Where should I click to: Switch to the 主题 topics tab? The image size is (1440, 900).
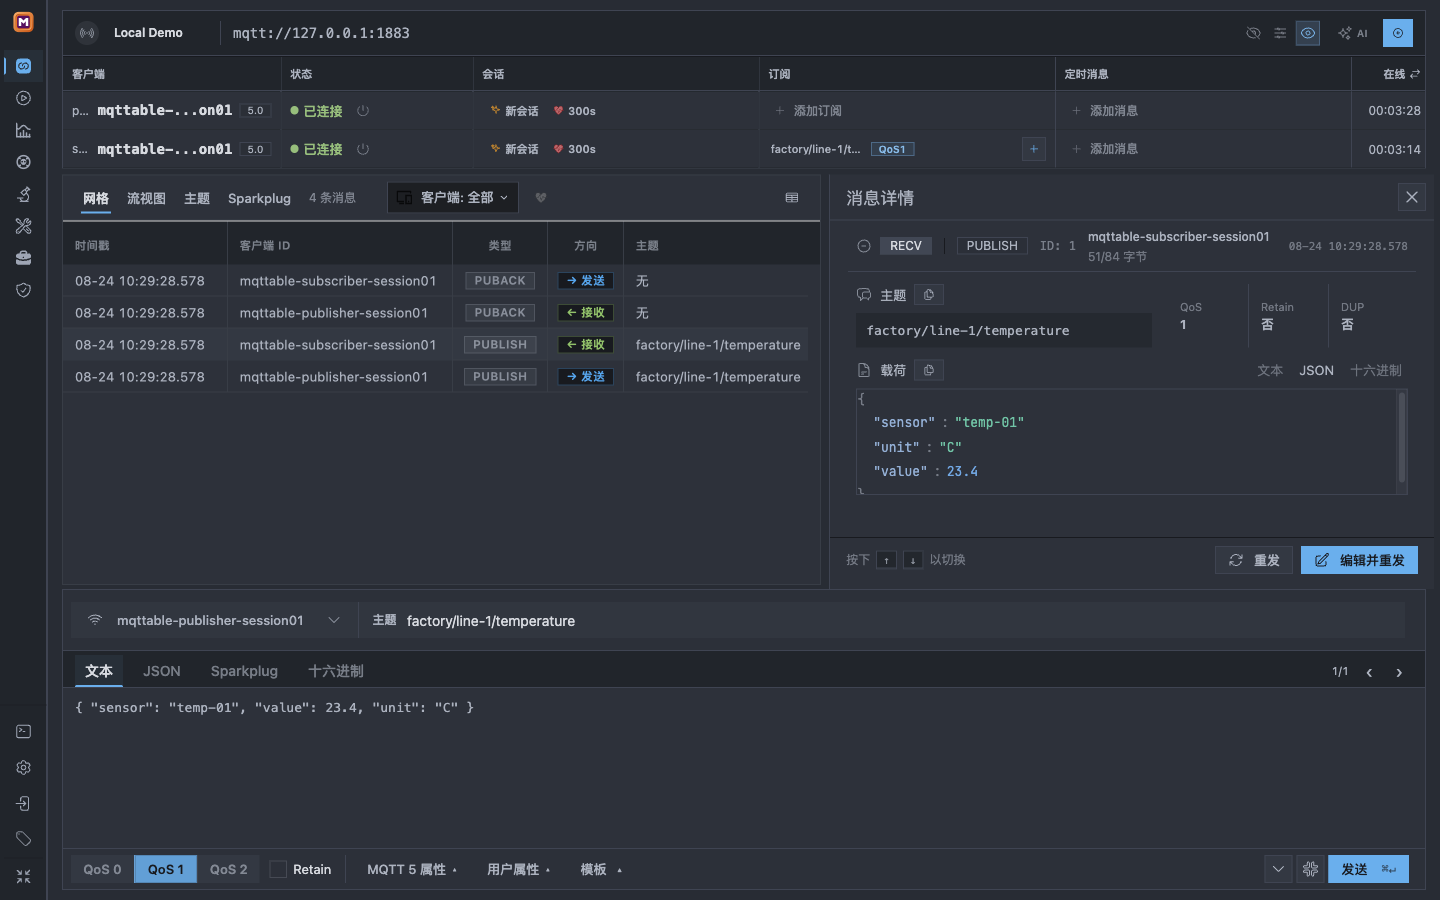(x=197, y=198)
